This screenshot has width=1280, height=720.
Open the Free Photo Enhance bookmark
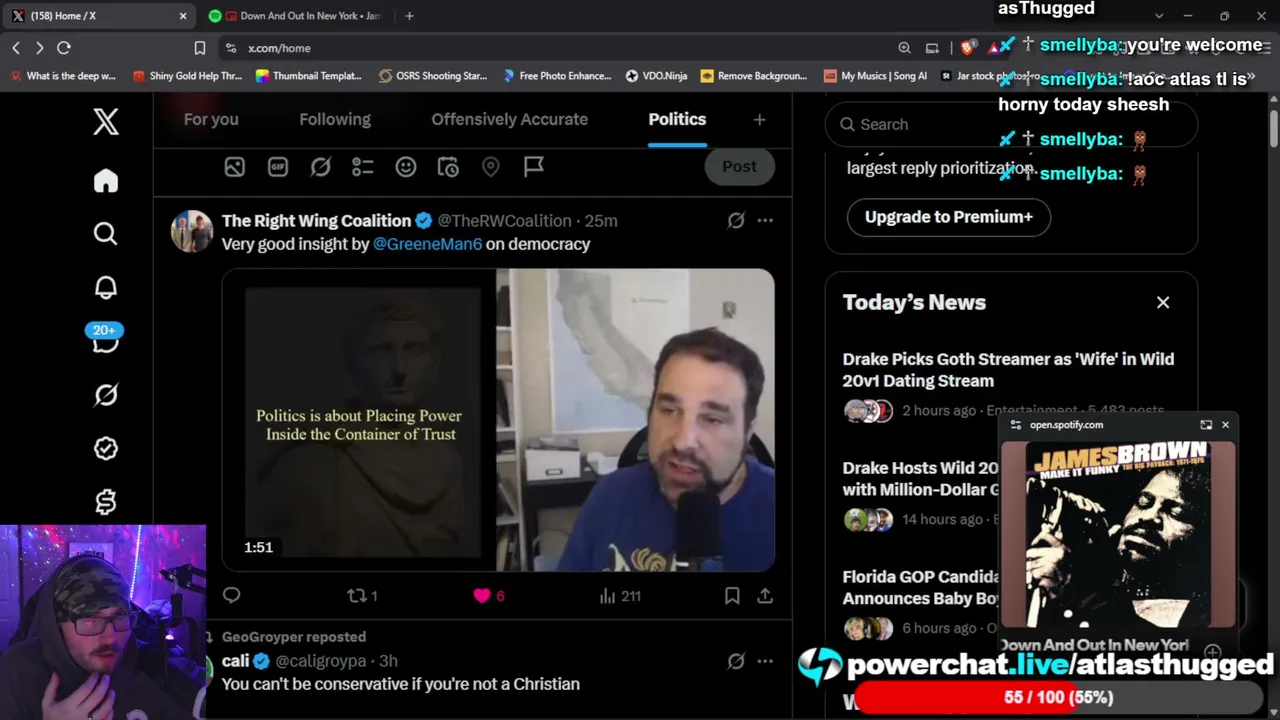click(557, 76)
